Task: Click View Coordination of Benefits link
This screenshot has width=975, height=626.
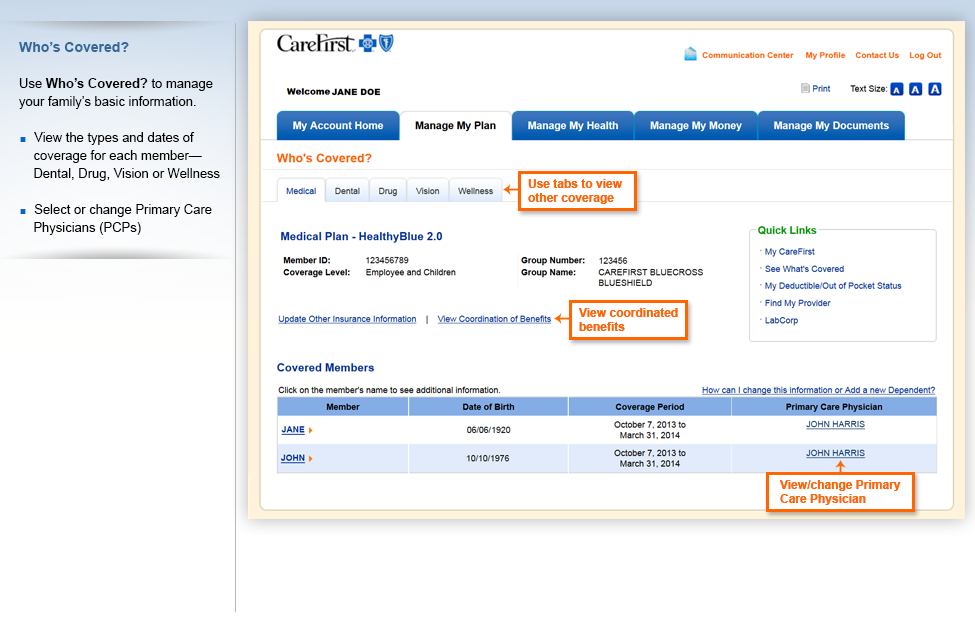Action: tap(494, 319)
